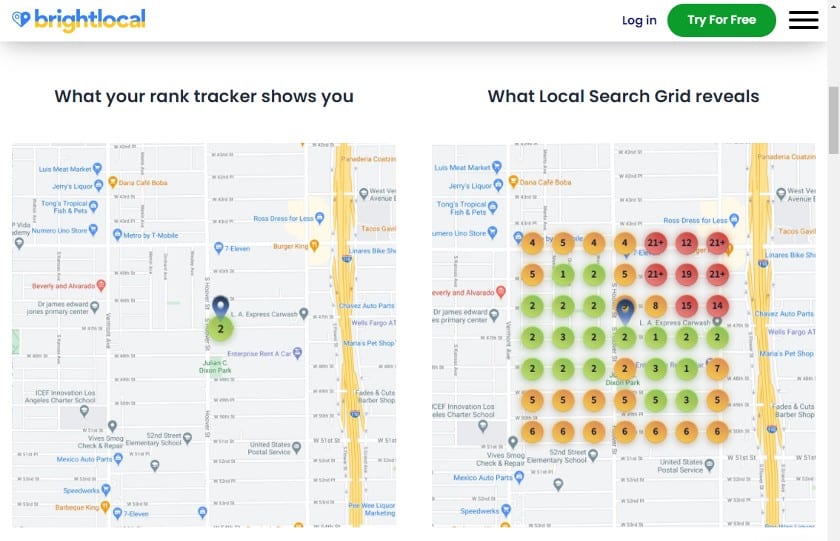Click Speedwerks pin on left map
The width and height of the screenshot is (840, 541).
[x=106, y=490]
